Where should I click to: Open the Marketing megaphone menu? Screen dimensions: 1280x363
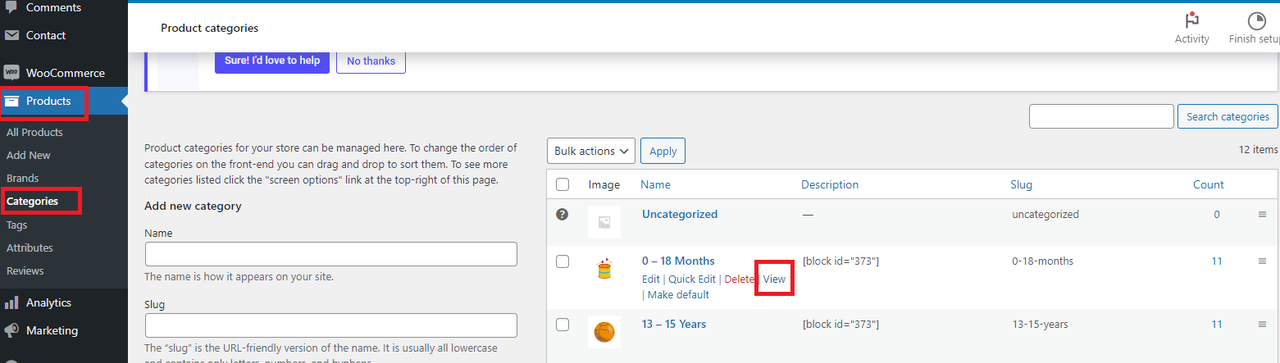pyautogui.click(x=52, y=330)
